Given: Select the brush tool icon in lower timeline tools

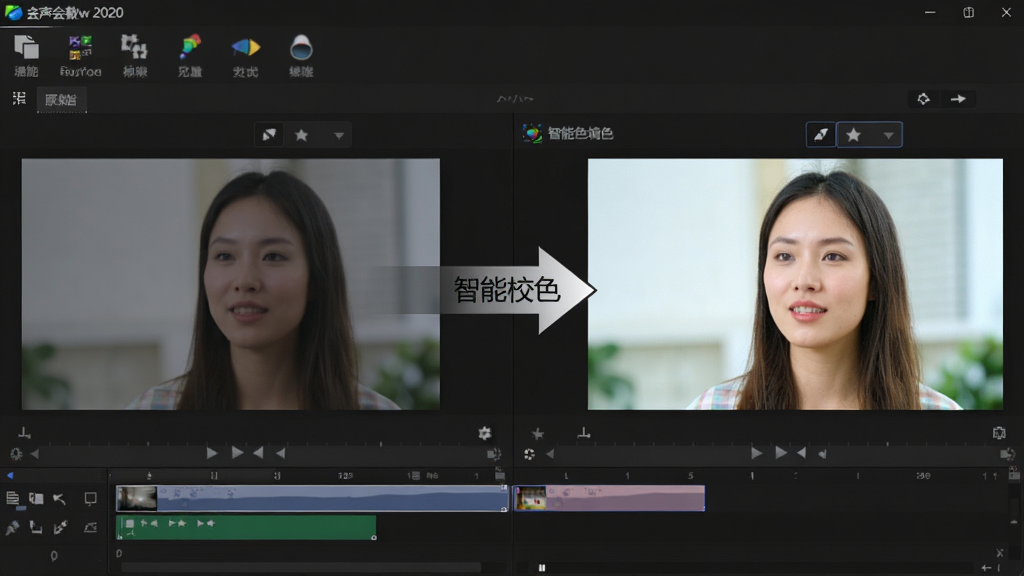Looking at the screenshot, I should tap(12, 528).
